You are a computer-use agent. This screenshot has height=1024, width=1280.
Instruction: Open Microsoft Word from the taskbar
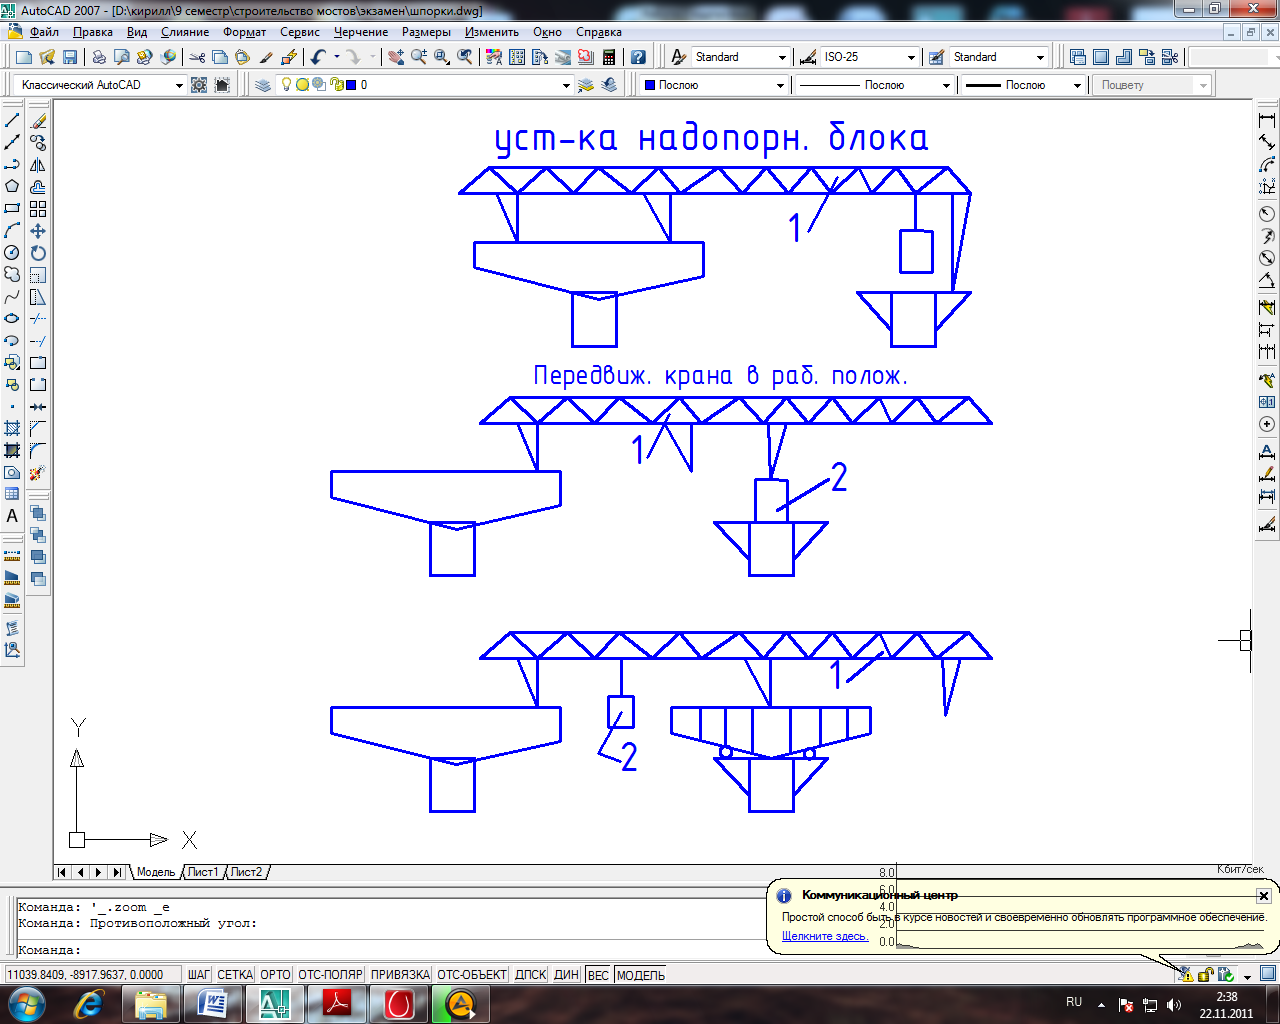[x=213, y=1004]
